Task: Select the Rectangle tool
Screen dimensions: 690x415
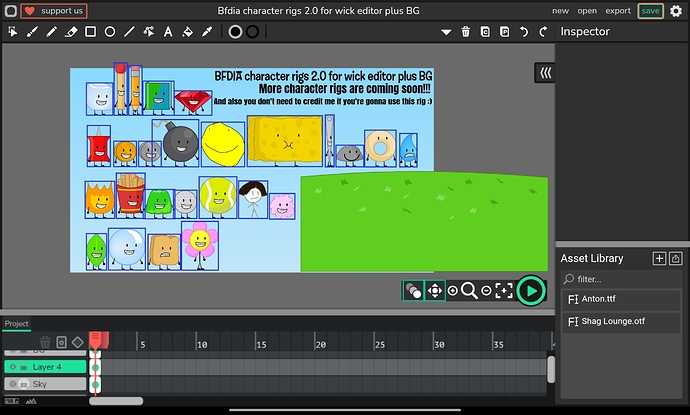Action: pos(90,32)
